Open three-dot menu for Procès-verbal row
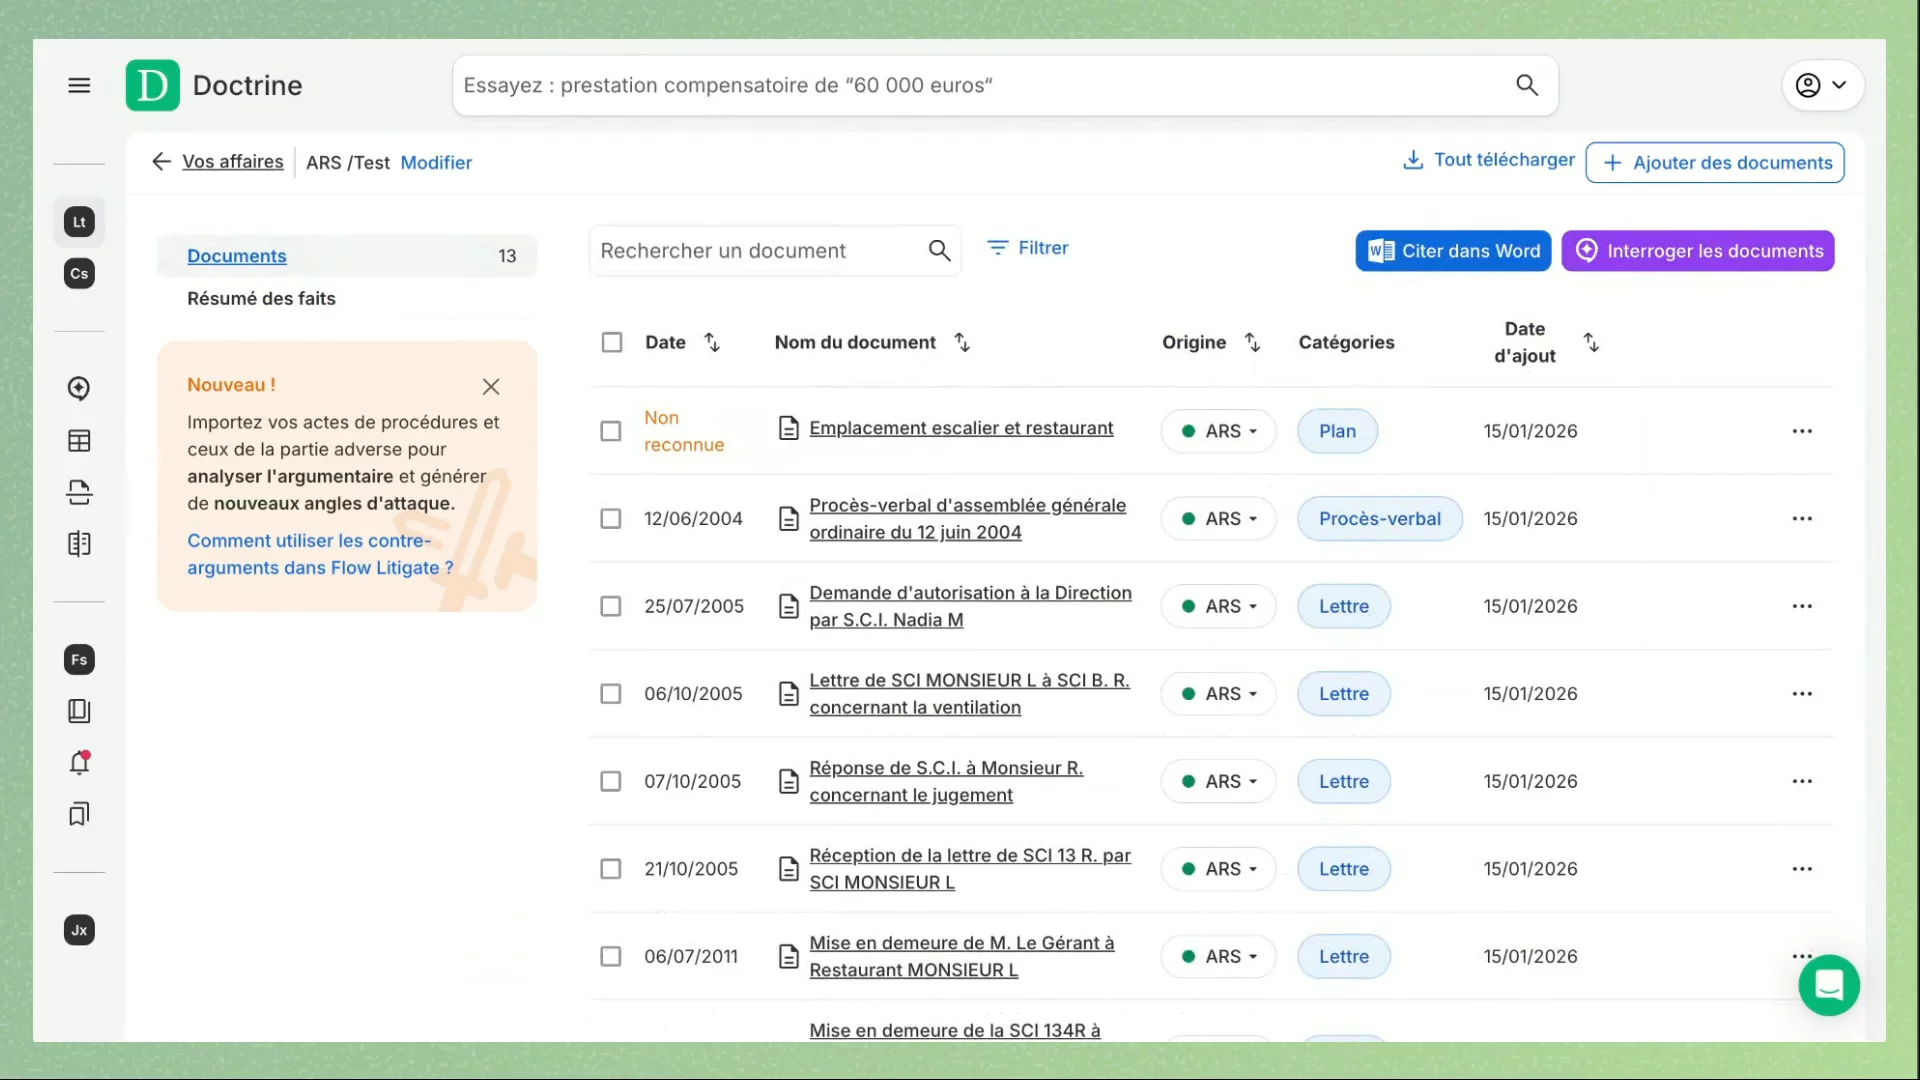 [x=1802, y=519]
